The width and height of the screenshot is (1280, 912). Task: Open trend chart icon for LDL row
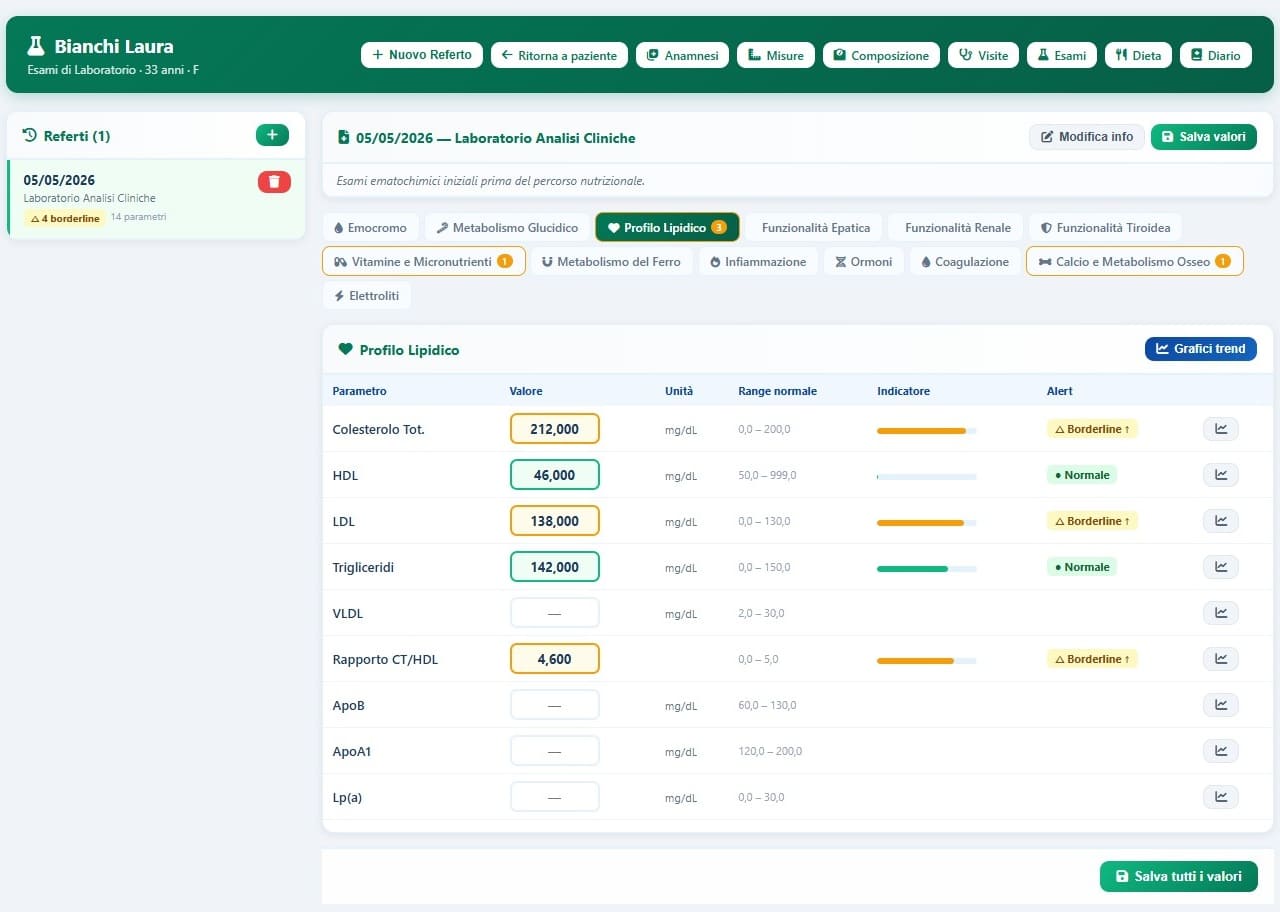pos(1220,521)
